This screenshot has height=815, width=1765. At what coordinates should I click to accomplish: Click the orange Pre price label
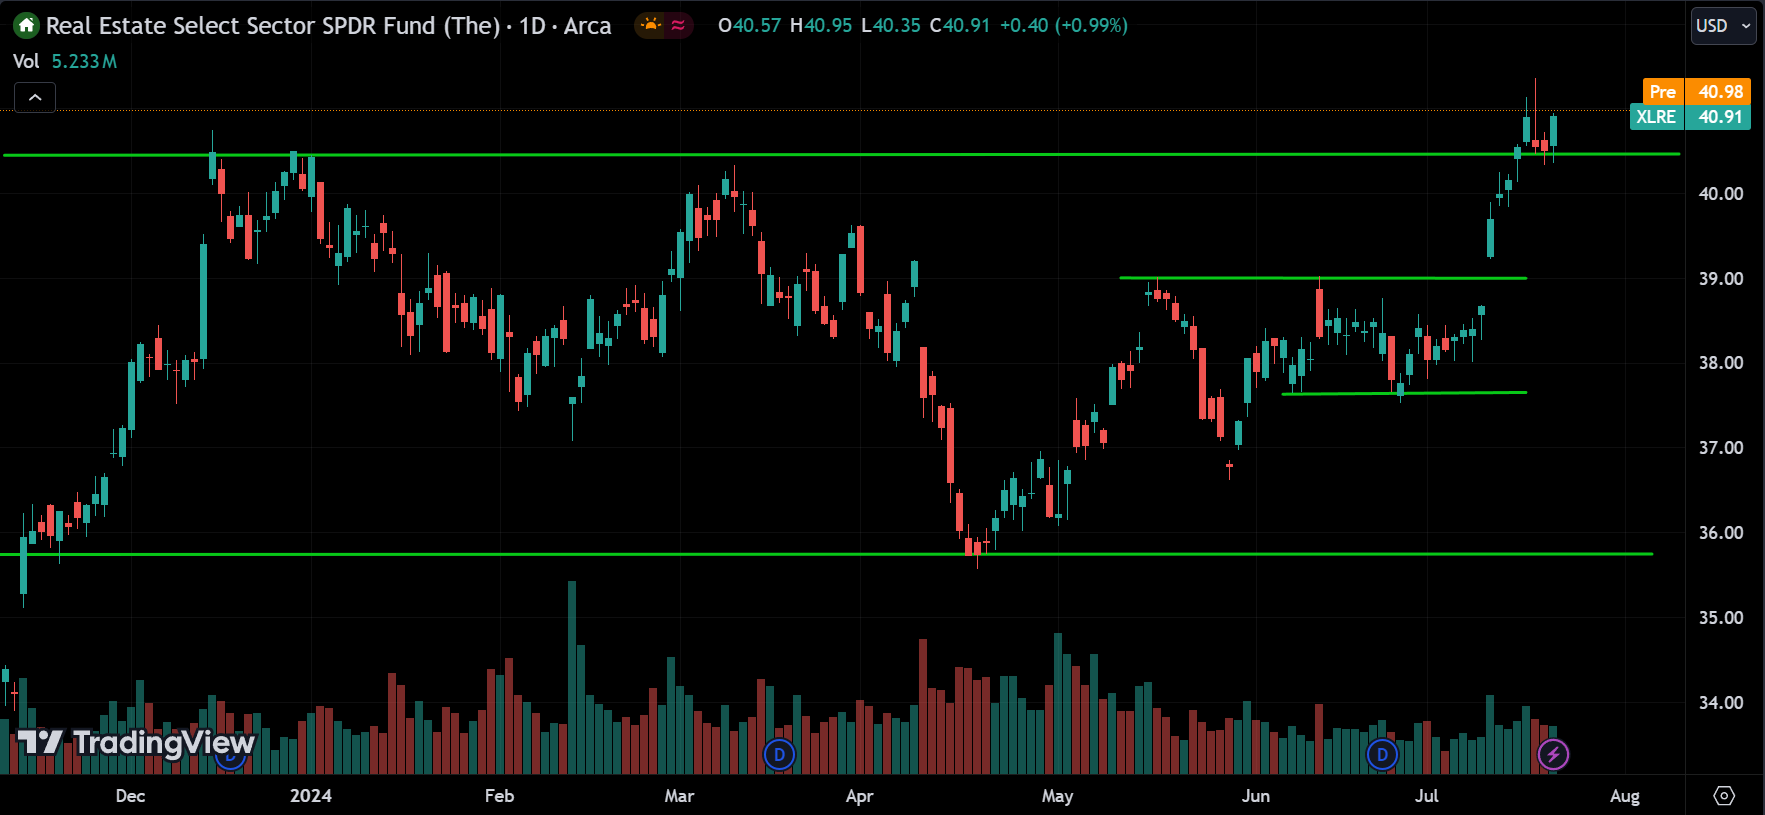click(1697, 91)
